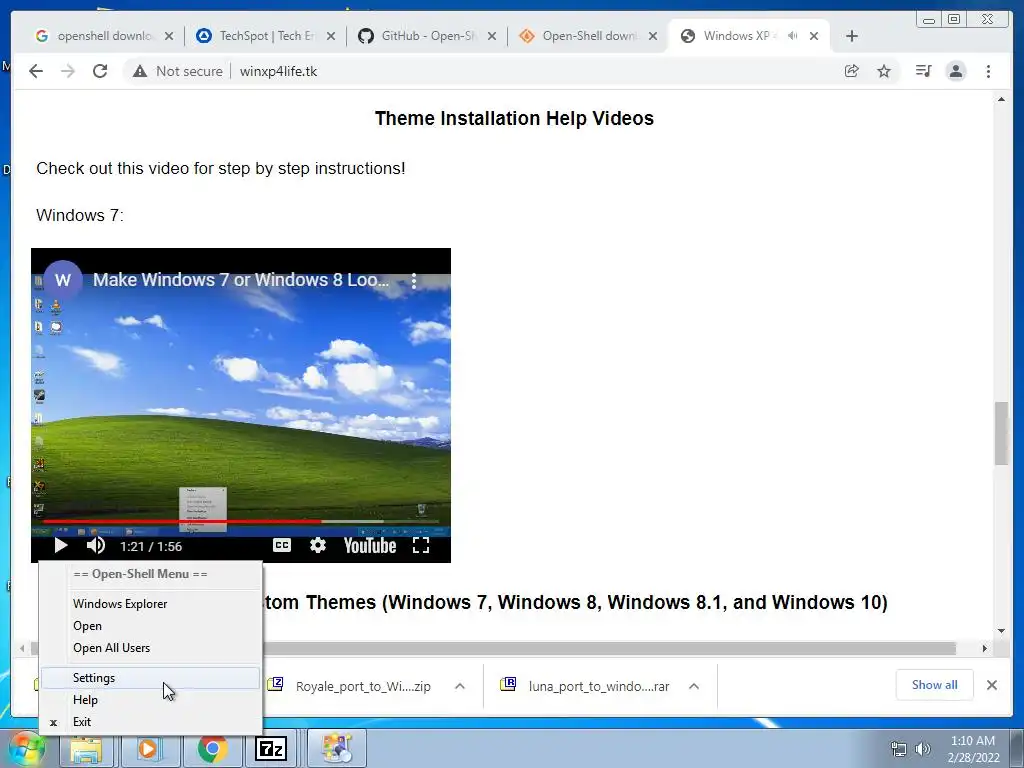Open the video's more options dots

click(x=414, y=281)
